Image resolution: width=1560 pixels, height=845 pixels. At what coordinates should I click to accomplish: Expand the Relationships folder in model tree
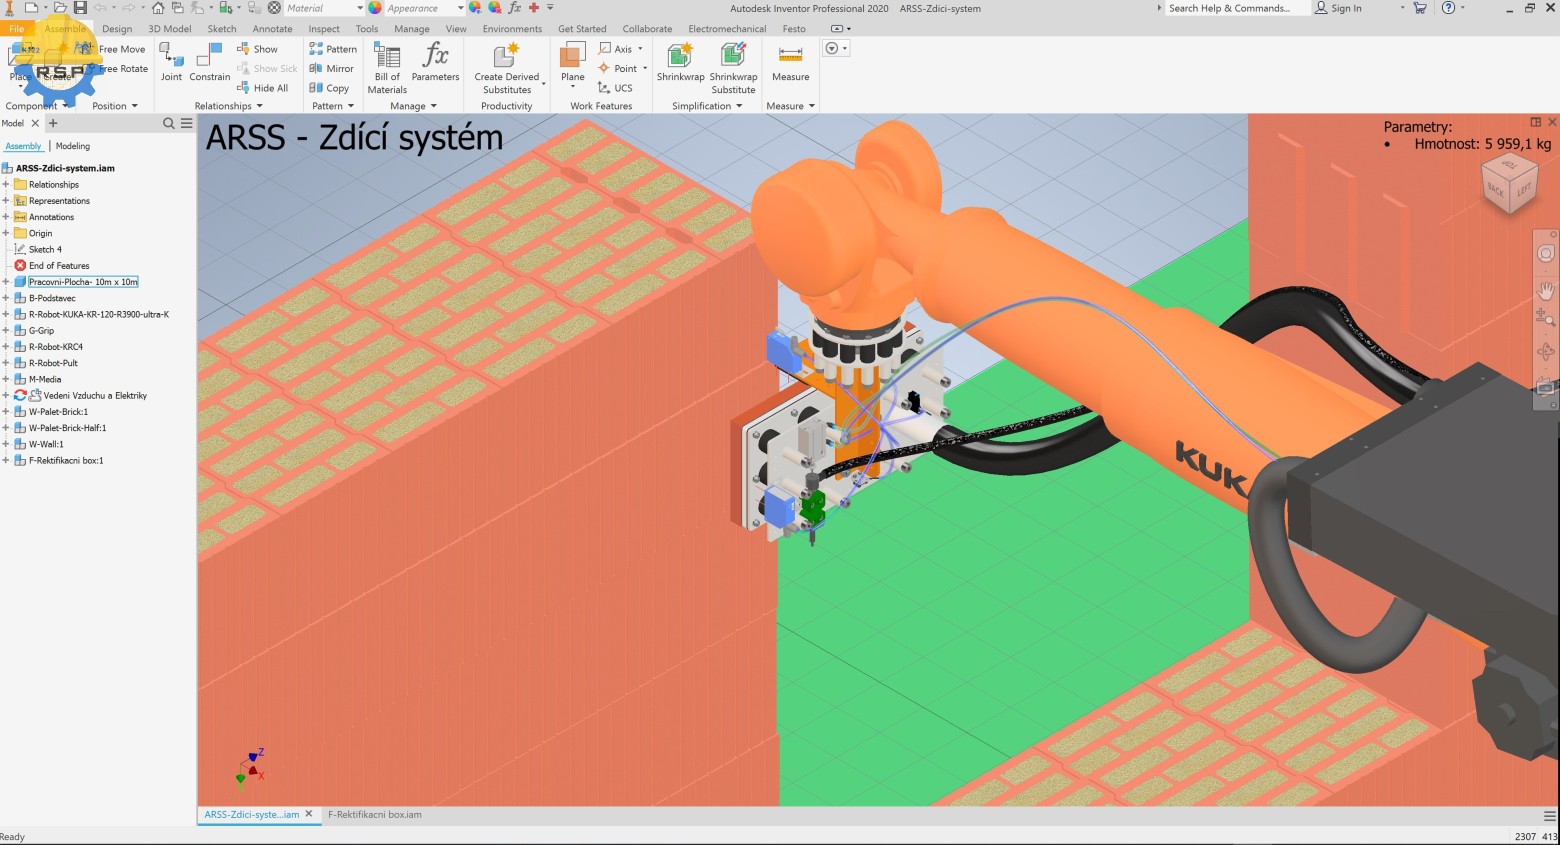pos(6,185)
